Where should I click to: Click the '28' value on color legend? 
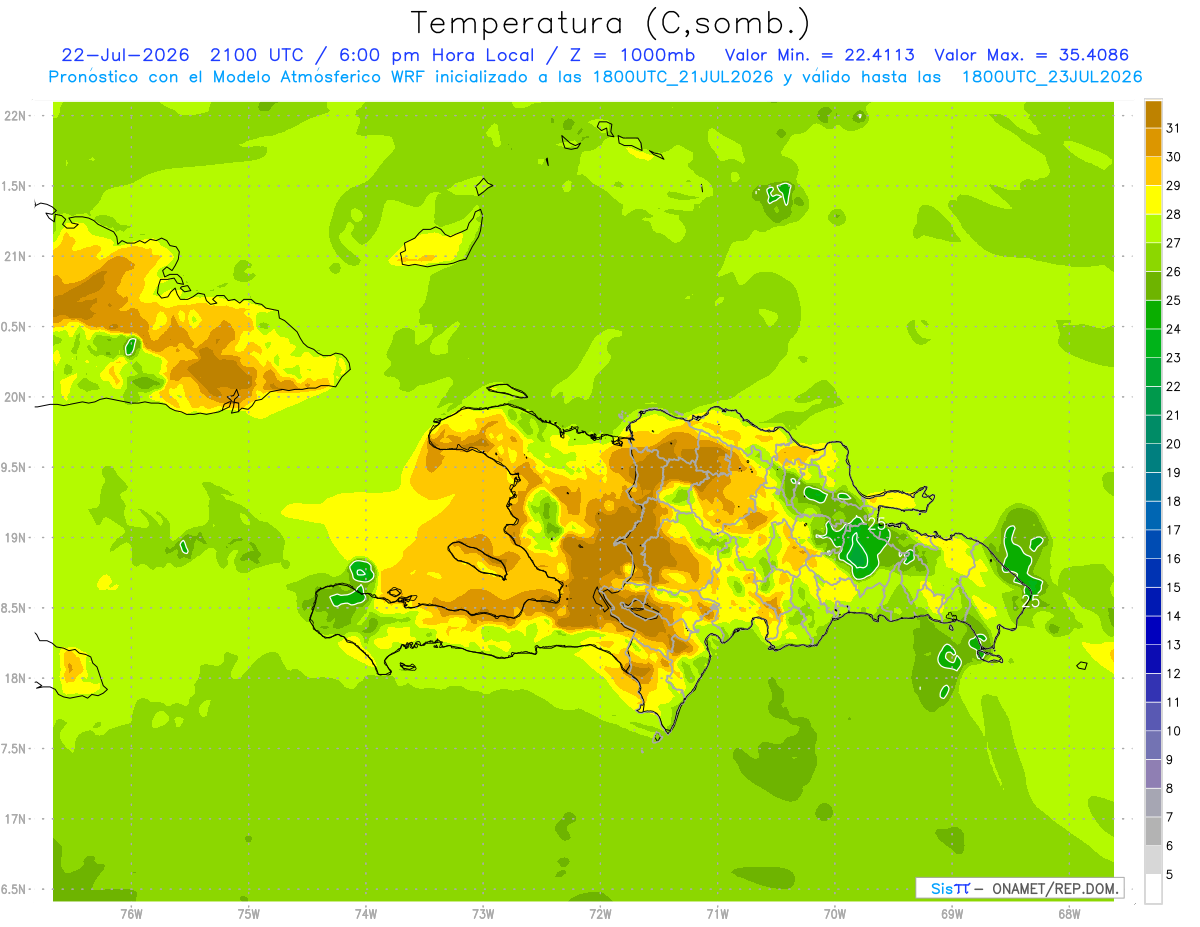point(1174,214)
